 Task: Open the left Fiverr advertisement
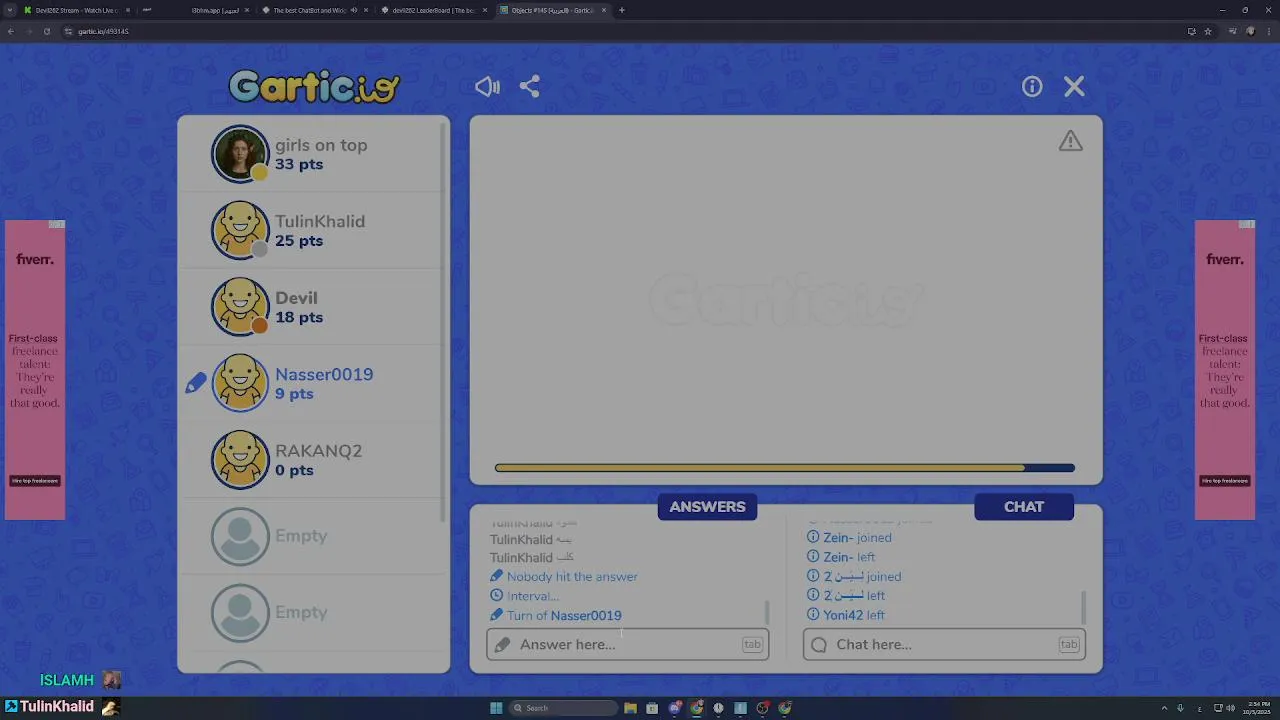[x=35, y=370]
